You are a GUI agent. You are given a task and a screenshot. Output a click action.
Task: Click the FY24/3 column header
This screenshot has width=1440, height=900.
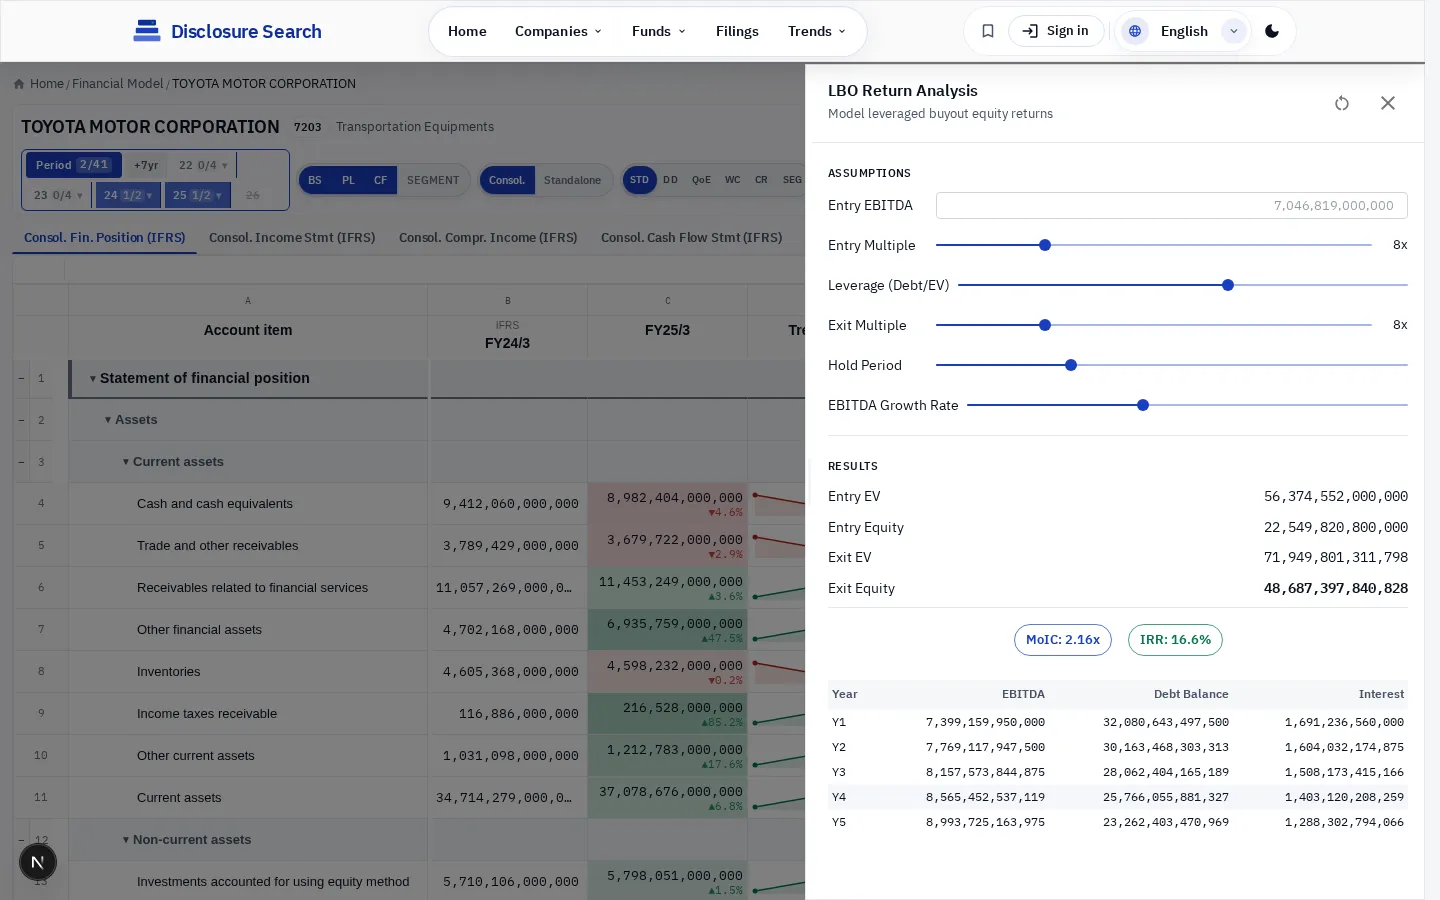click(x=507, y=334)
